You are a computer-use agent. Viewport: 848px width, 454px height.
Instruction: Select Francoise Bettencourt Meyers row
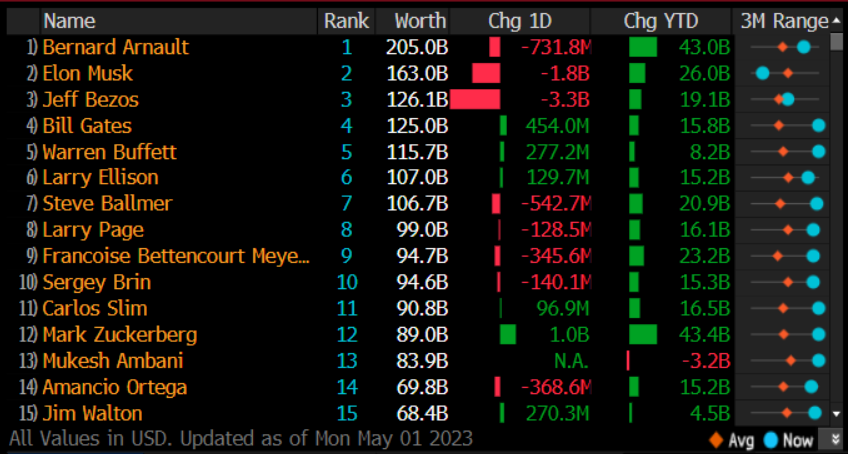[176, 256]
